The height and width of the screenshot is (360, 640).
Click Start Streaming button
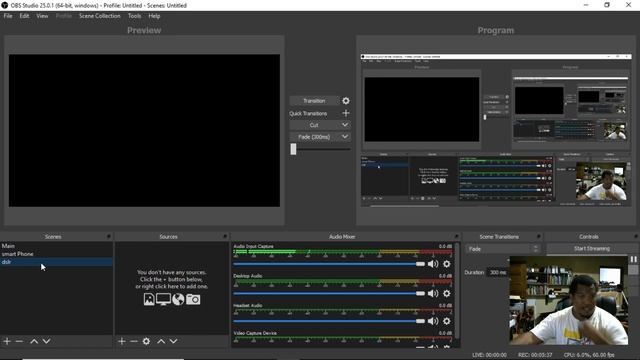click(x=591, y=248)
